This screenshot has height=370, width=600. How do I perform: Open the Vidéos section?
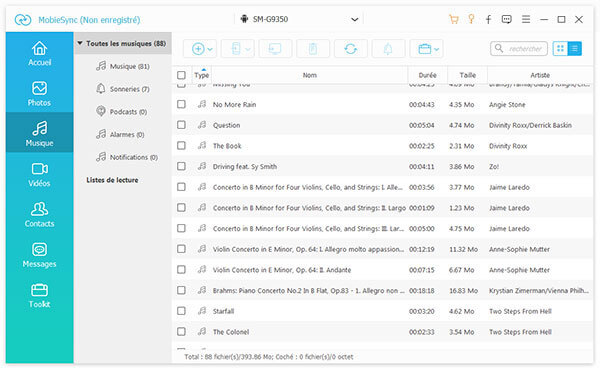coord(39,174)
